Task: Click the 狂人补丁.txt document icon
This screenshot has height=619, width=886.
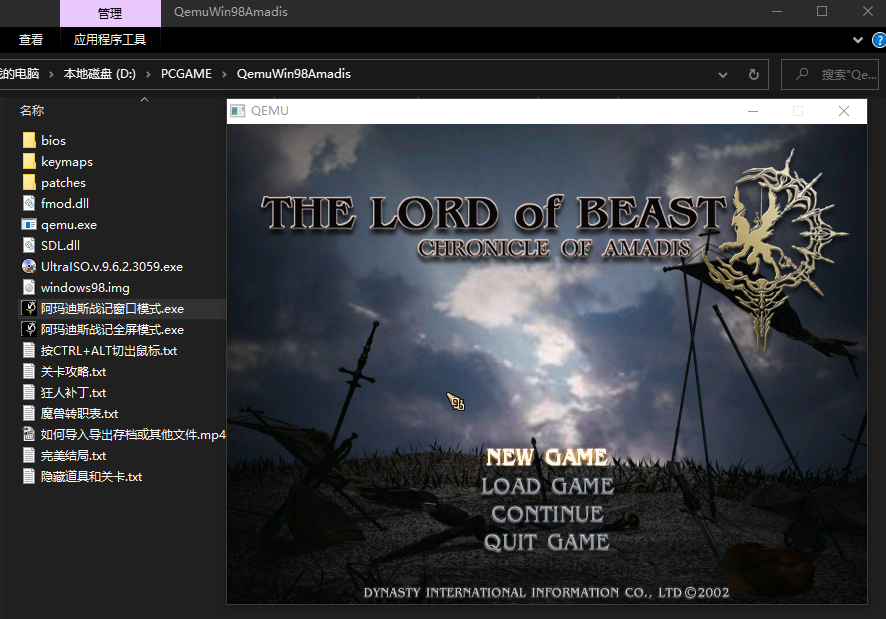Action: [x=29, y=392]
